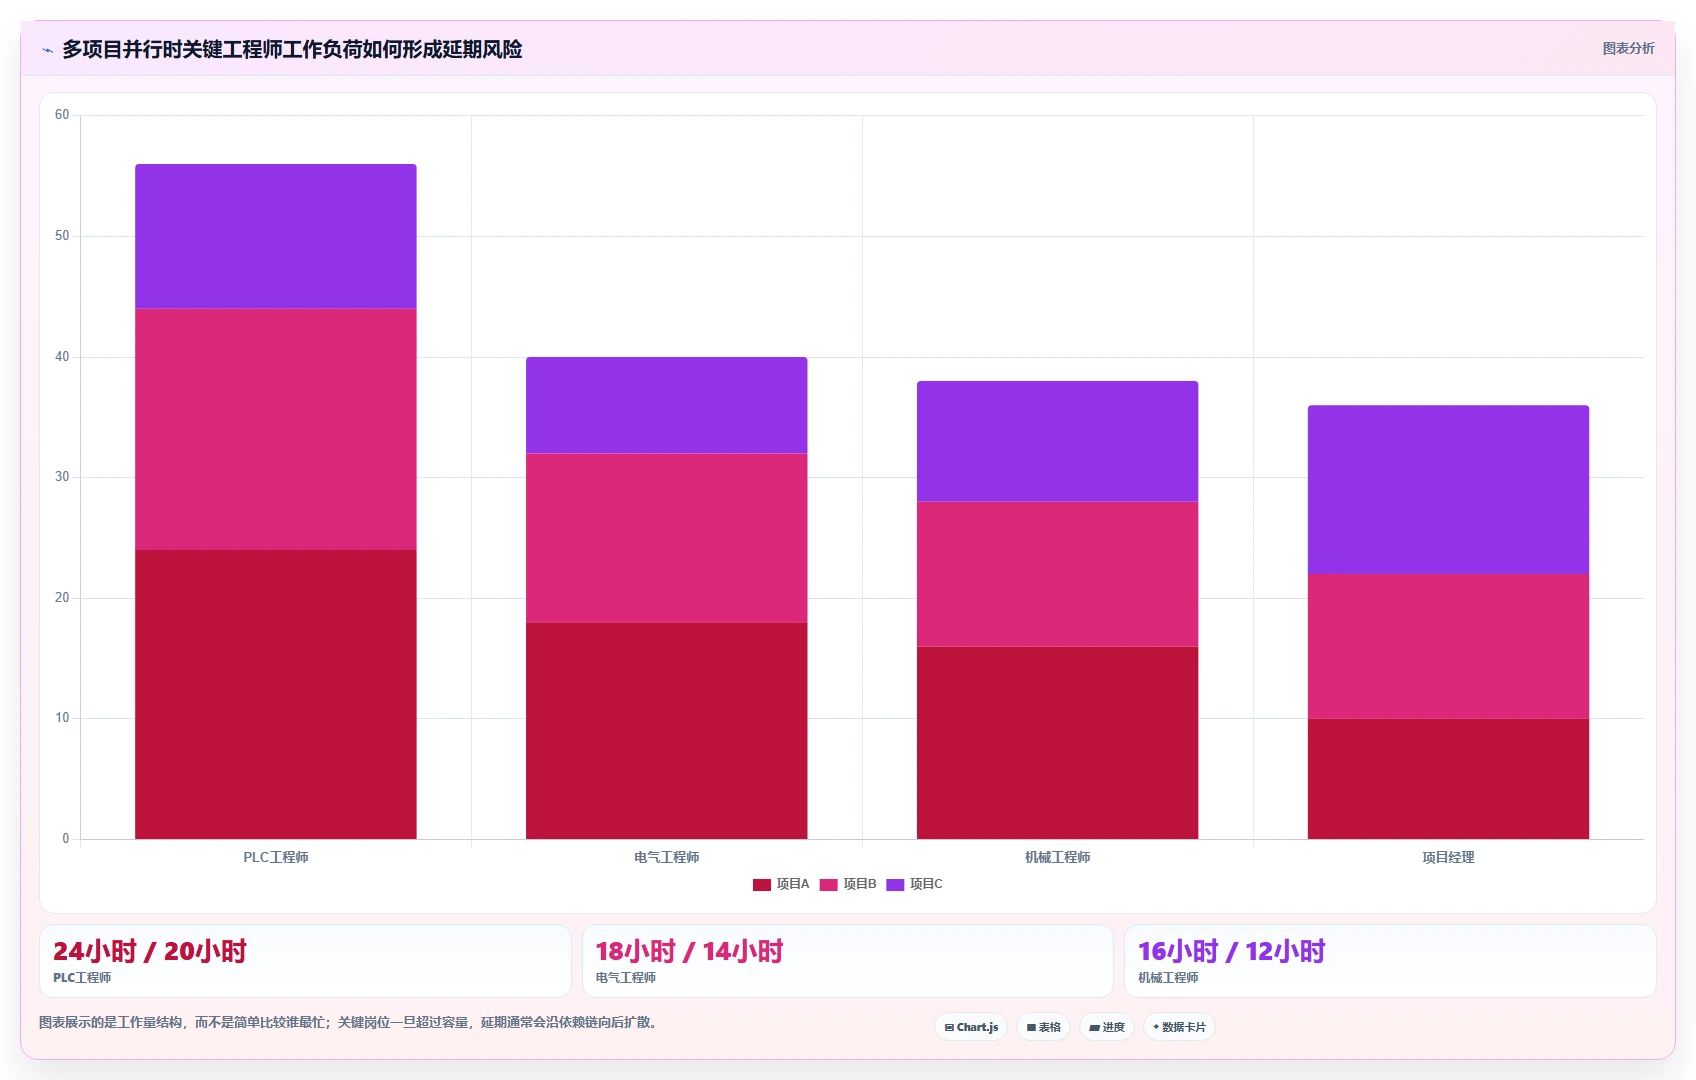Click the PLC工程师 x-axis label
Screen dimensions: 1696x1080
coord(276,857)
